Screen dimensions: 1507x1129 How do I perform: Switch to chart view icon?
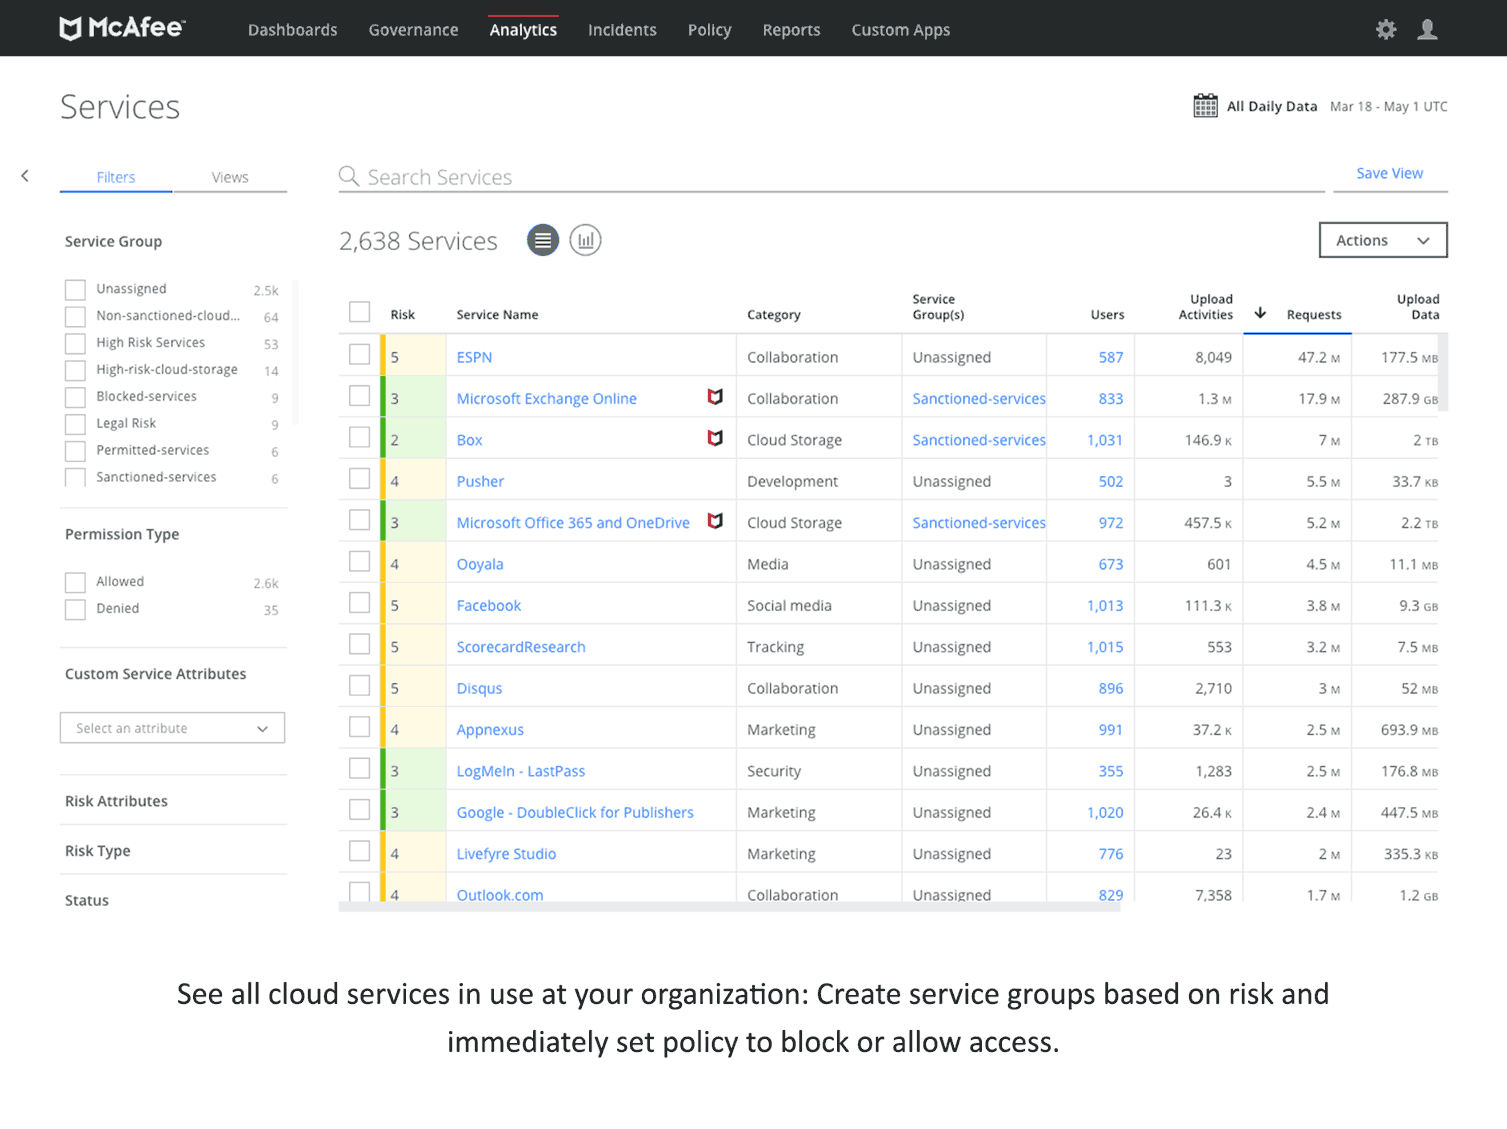click(585, 240)
